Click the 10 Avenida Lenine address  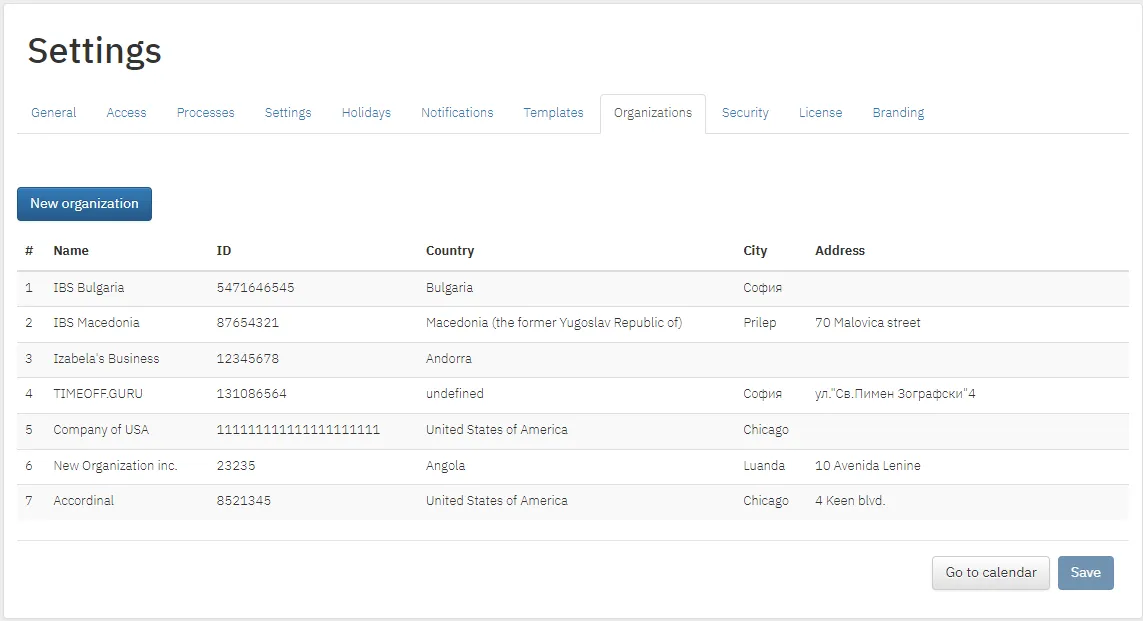(867, 466)
